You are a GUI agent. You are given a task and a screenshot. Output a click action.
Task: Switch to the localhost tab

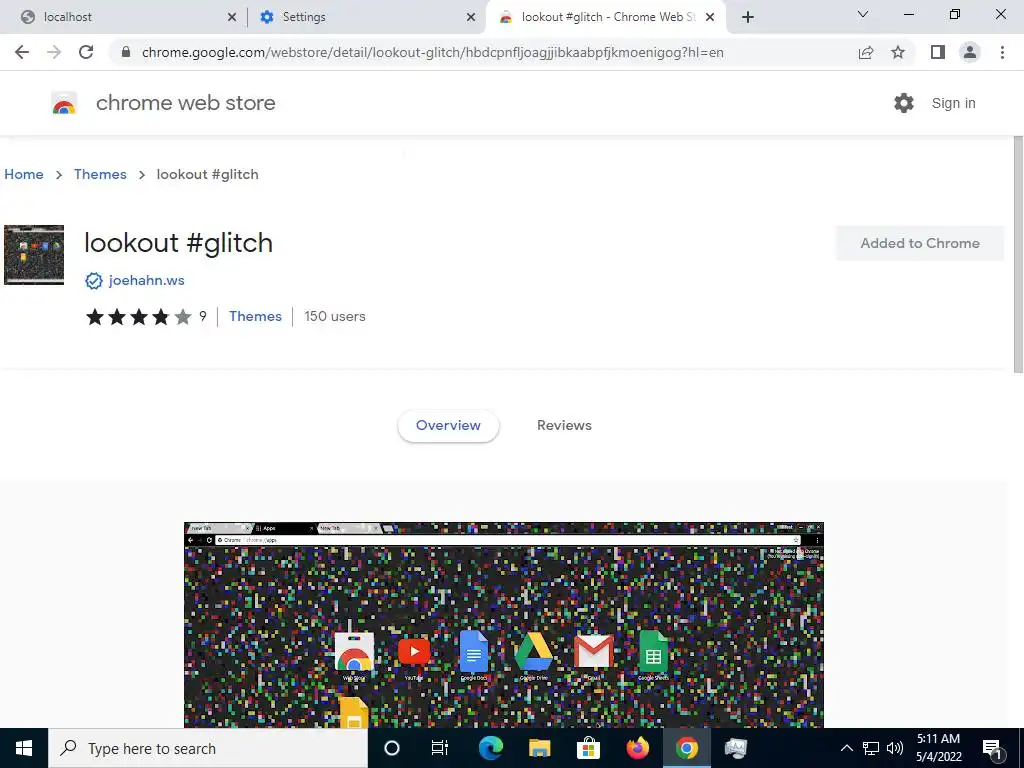[124, 17]
